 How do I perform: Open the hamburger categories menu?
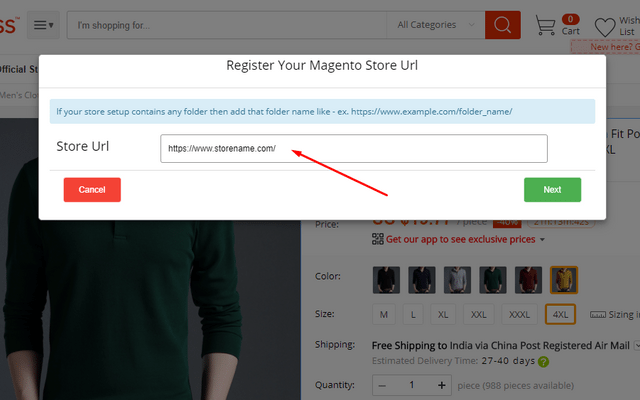click(x=43, y=25)
